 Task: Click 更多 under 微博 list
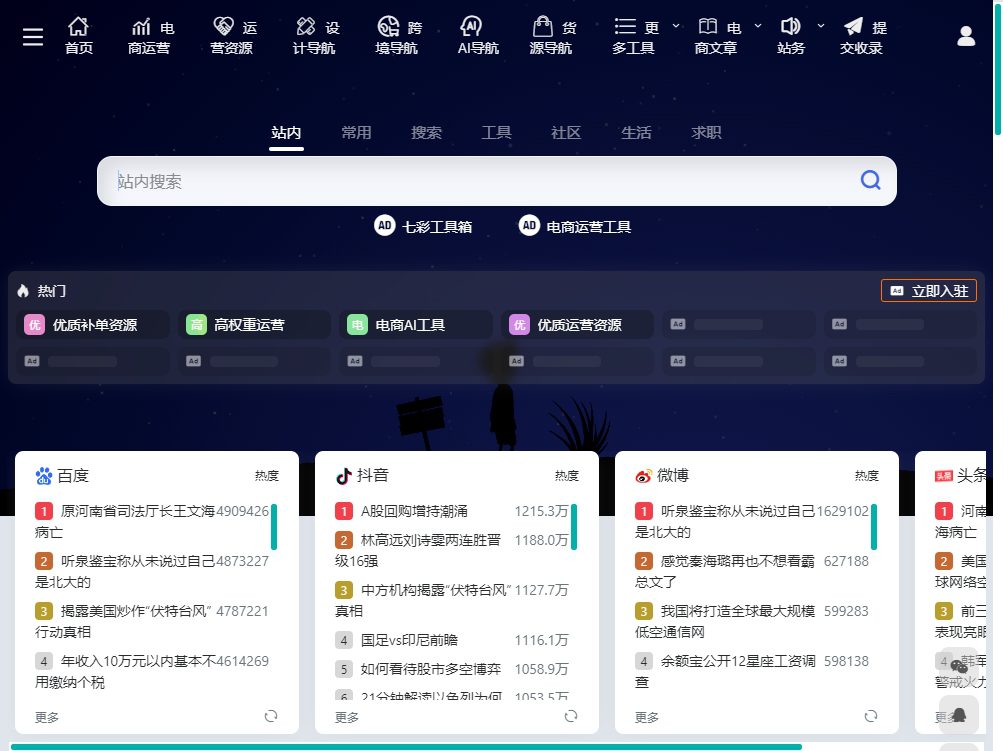click(x=647, y=717)
